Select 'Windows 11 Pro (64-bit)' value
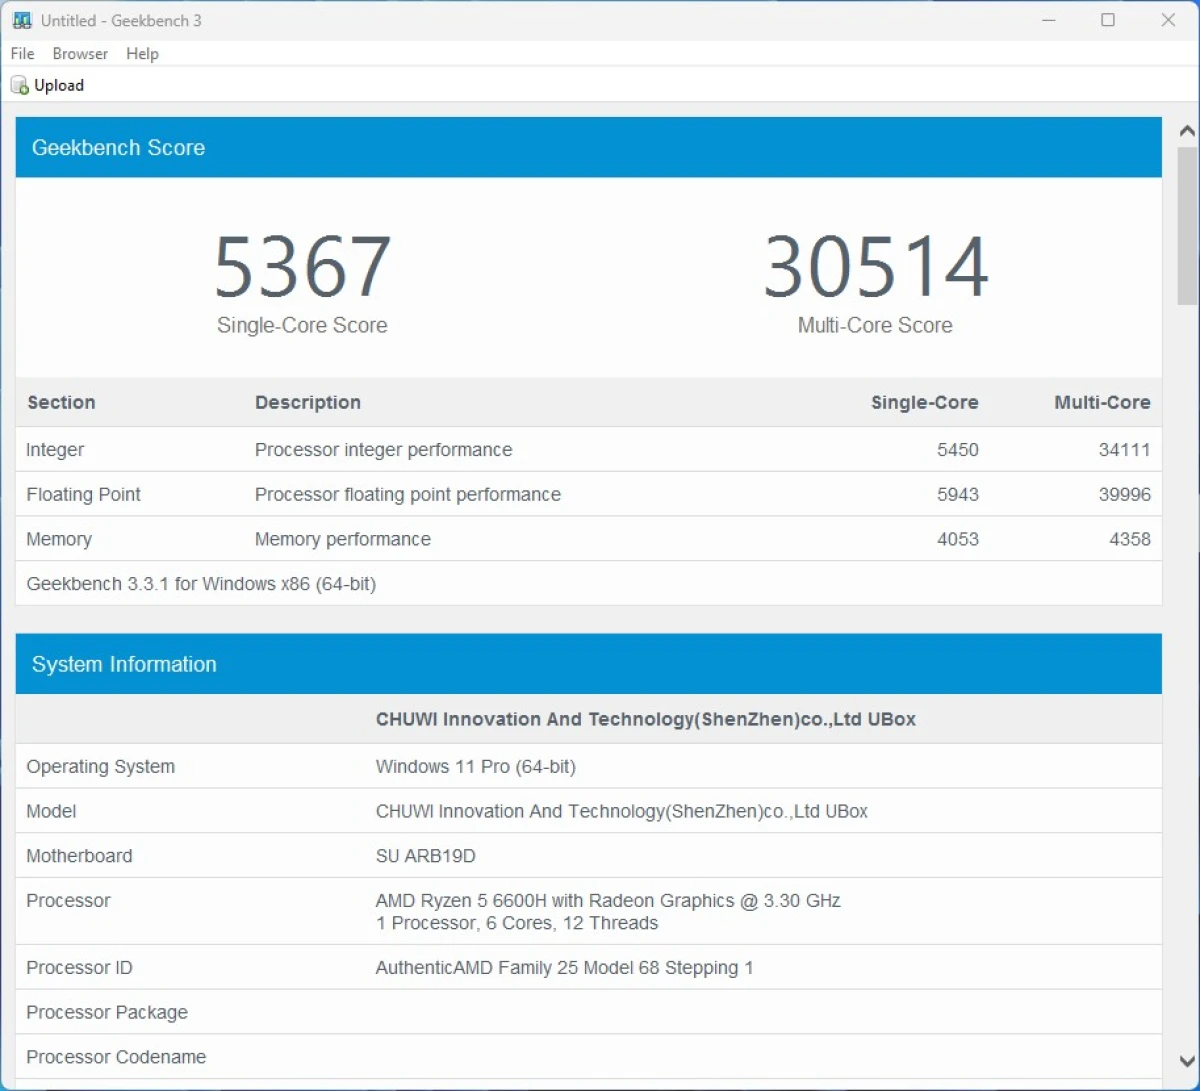Viewport: 1200px width, 1091px height. (476, 767)
